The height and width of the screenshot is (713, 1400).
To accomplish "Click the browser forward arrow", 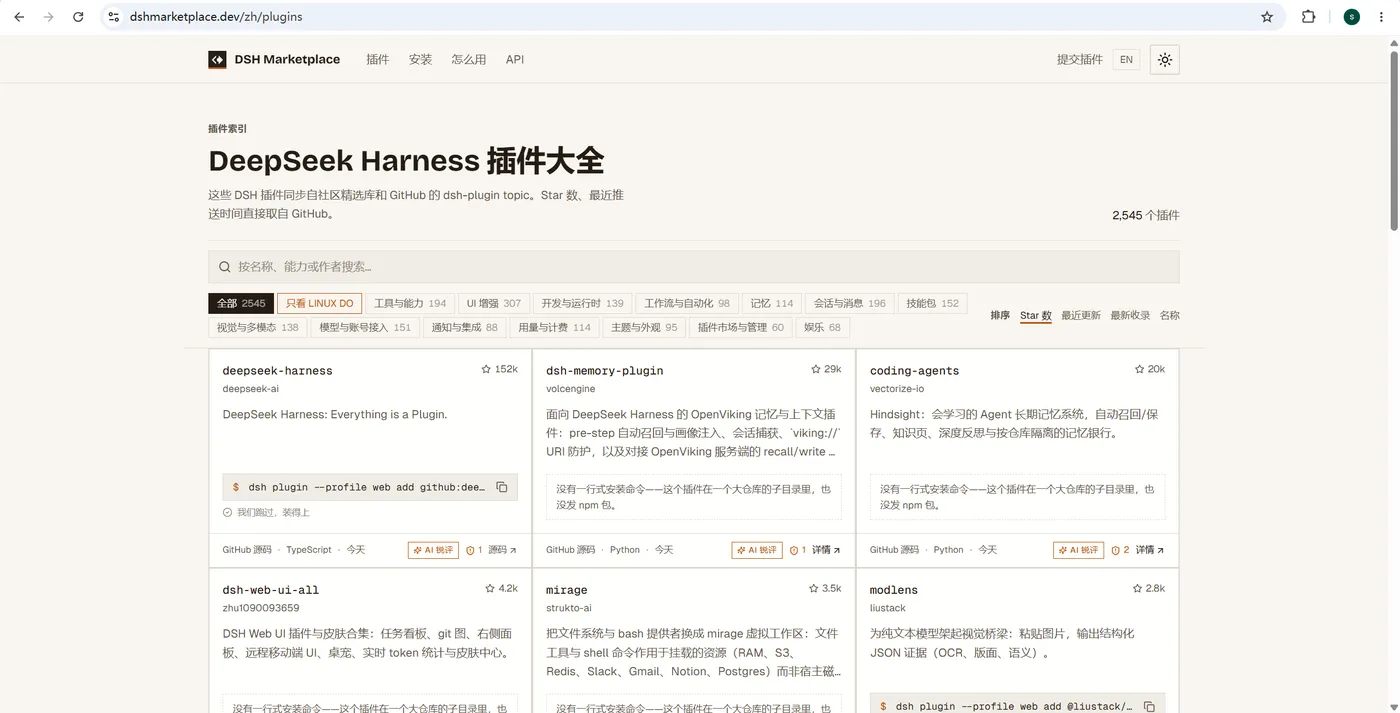I will [48, 17].
